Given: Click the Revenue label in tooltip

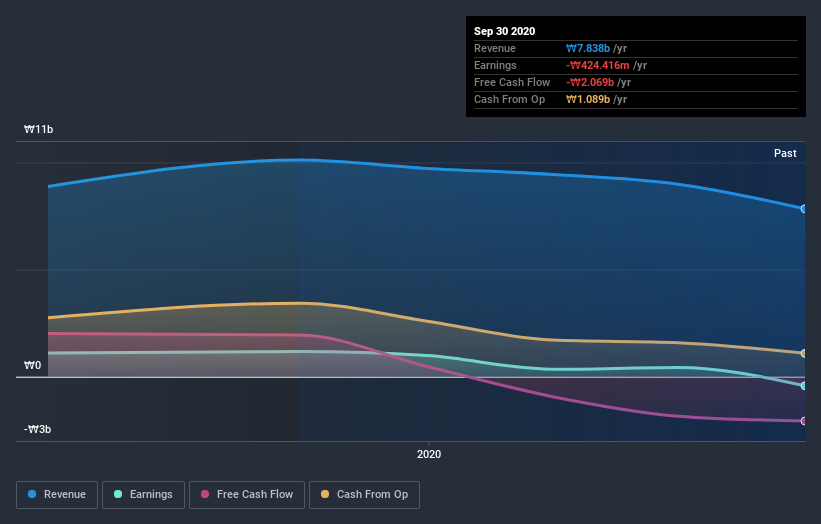Looking at the screenshot, I should [495, 48].
